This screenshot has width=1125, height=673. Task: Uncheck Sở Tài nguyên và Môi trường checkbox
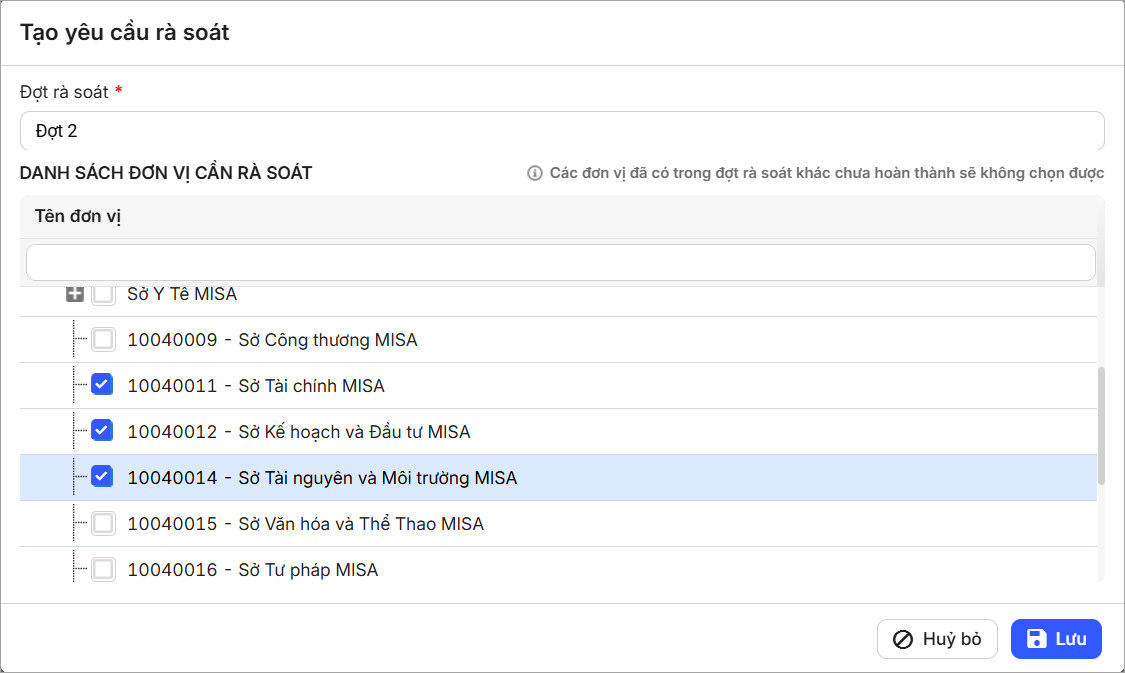pos(102,477)
